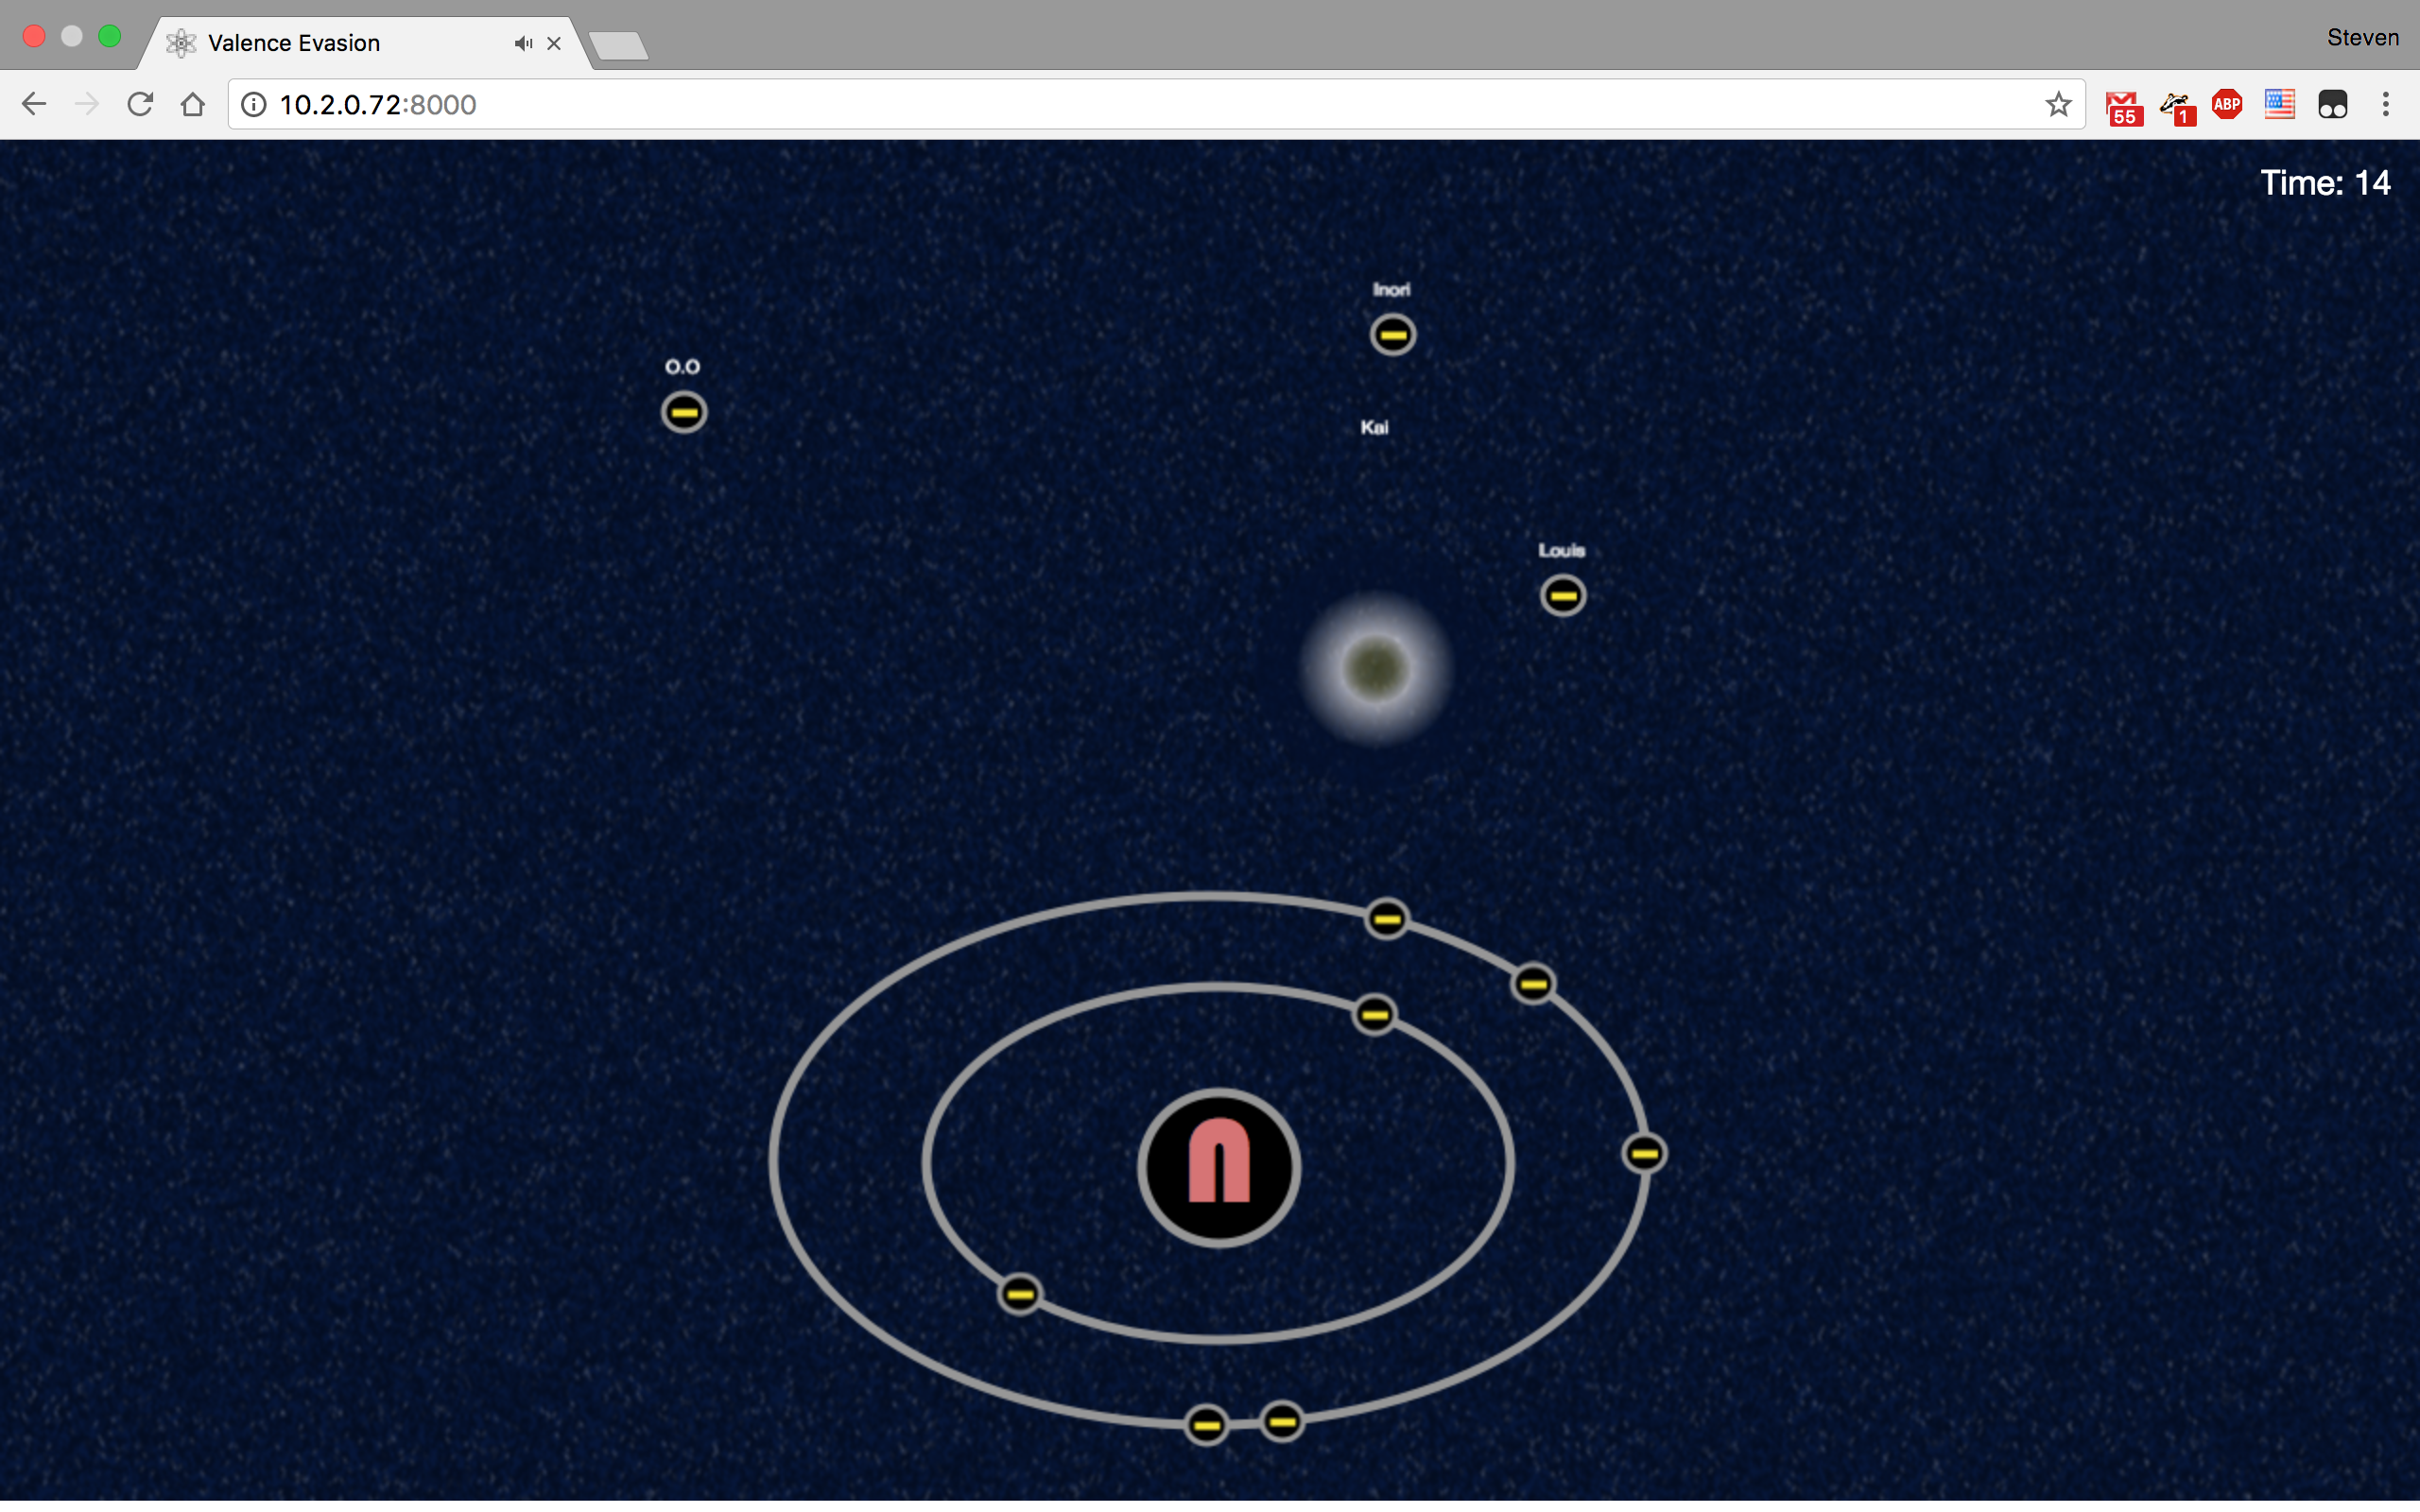Click the glowing orb below Kai
Screen dimensions: 2420x1512
1375,668
